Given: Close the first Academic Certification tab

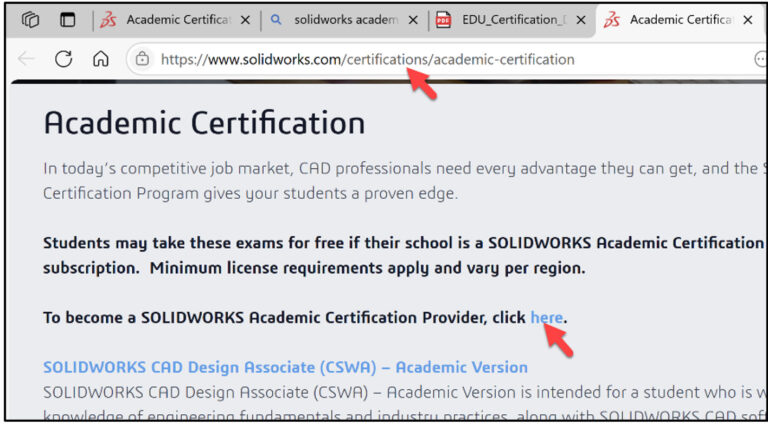Looking at the screenshot, I should (246, 20).
